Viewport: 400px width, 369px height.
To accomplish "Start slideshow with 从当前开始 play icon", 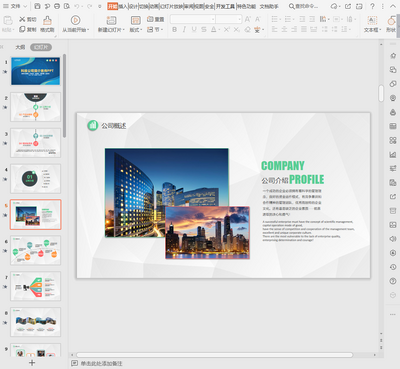I will 76,20.
